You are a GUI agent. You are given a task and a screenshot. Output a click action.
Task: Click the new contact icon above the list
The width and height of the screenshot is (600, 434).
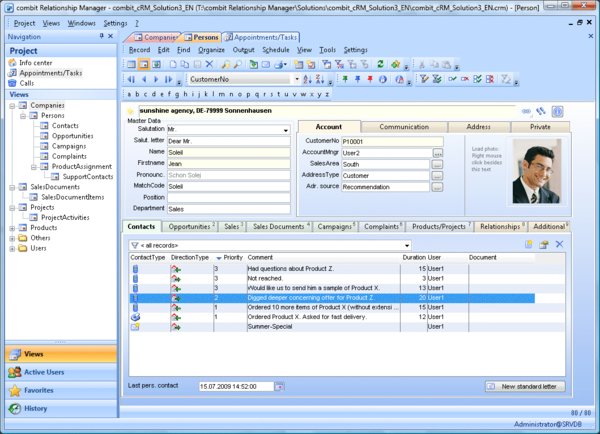[529, 244]
